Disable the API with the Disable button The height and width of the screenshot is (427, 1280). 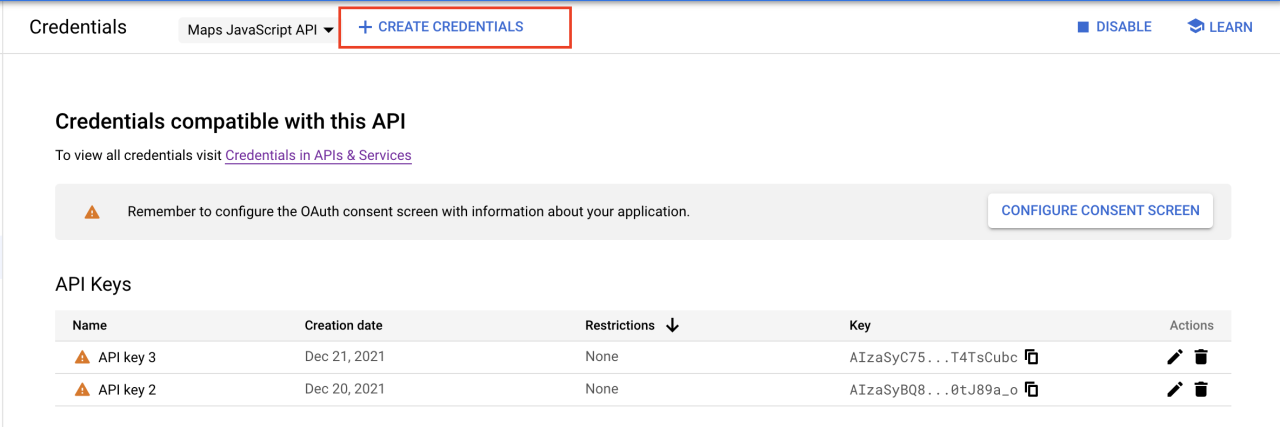[x=1114, y=27]
